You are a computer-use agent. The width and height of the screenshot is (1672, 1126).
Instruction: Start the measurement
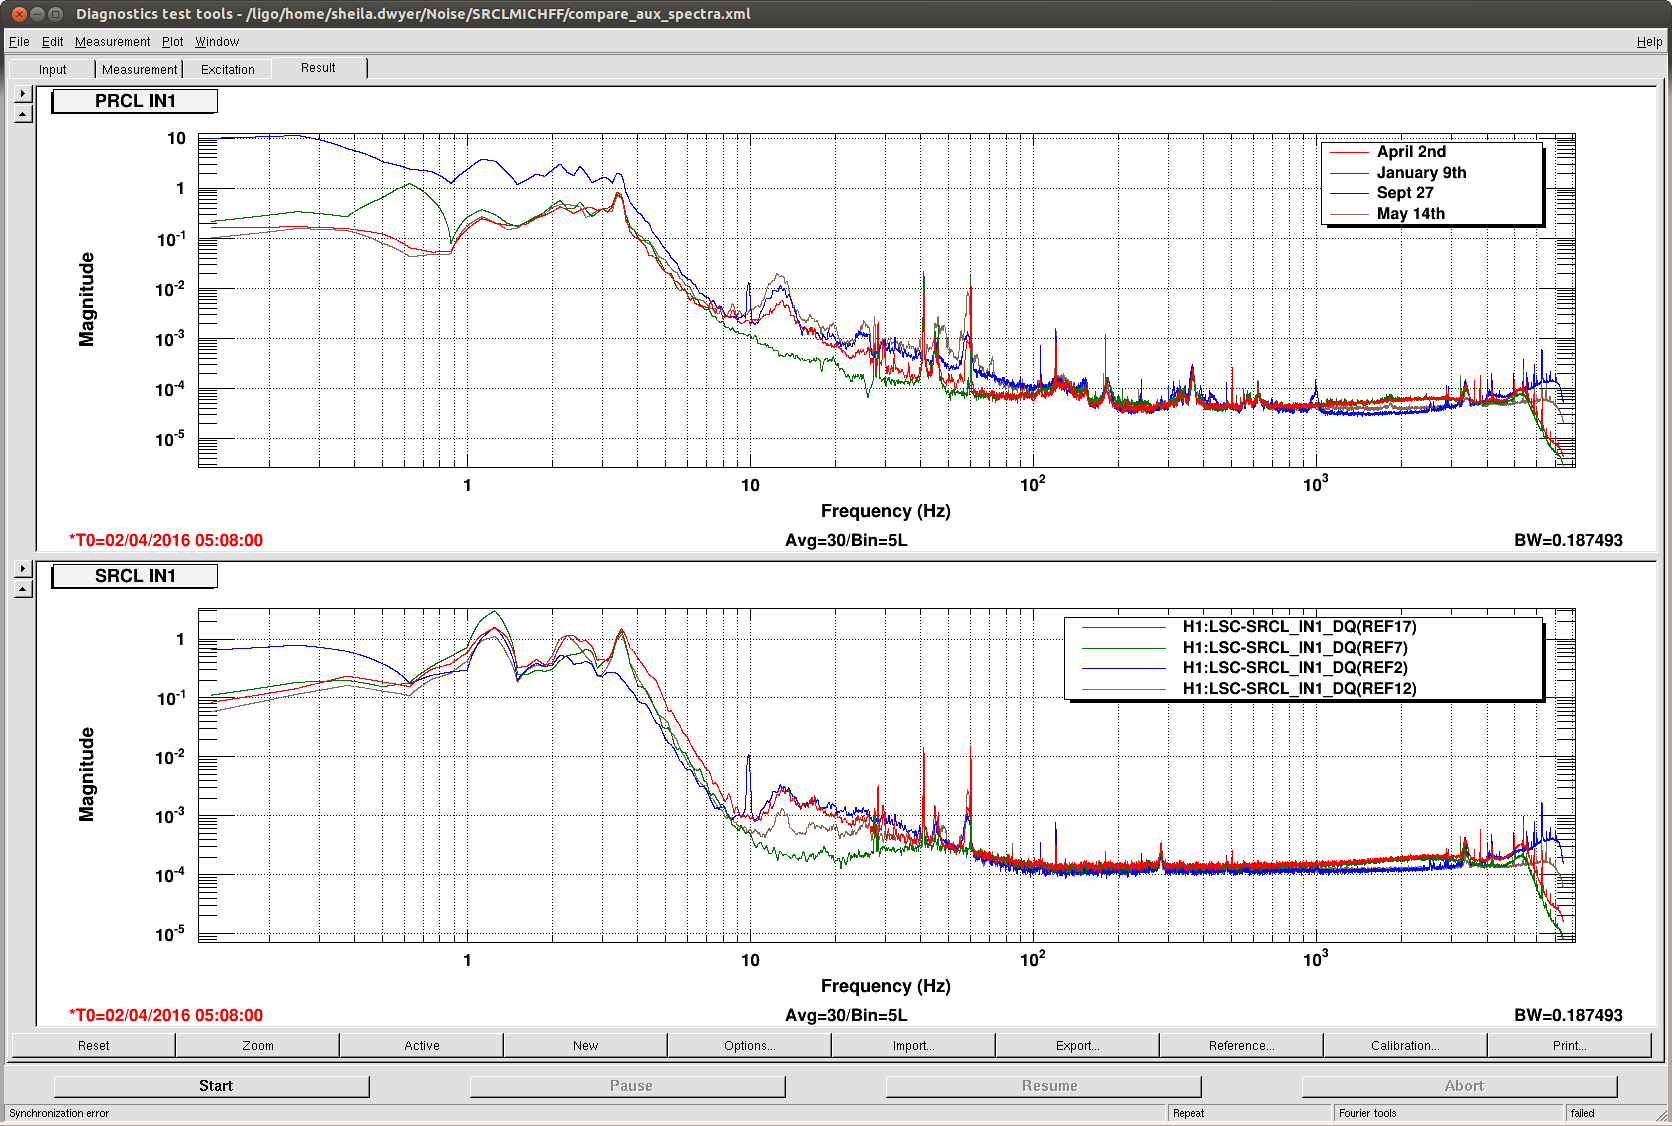tap(212, 1086)
